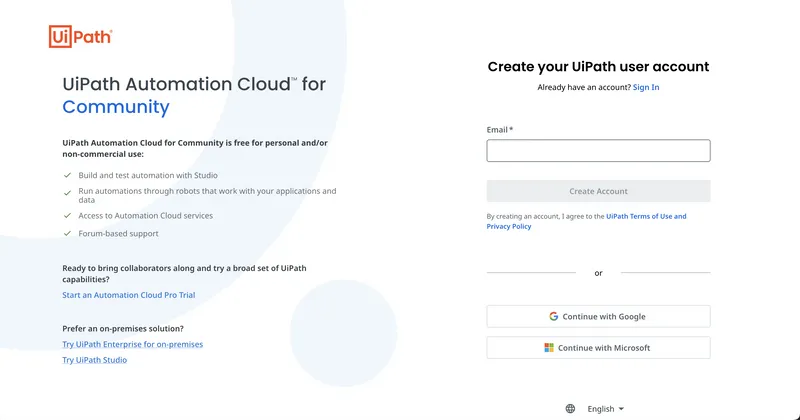Click checkmark beside Forum-based support

(x=67, y=233)
